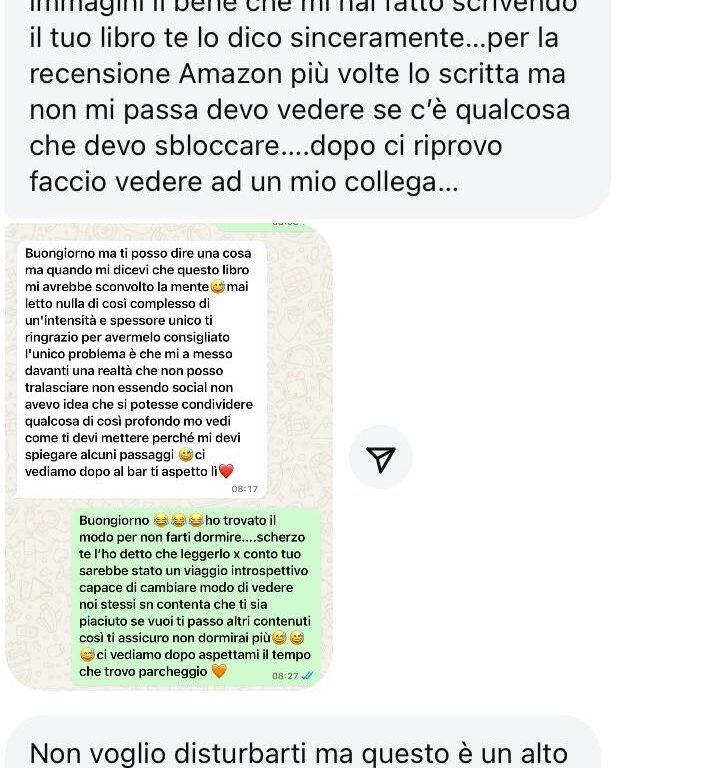Click the sweat-smile emoji after la mente
721x768 pixels.
click(218, 287)
